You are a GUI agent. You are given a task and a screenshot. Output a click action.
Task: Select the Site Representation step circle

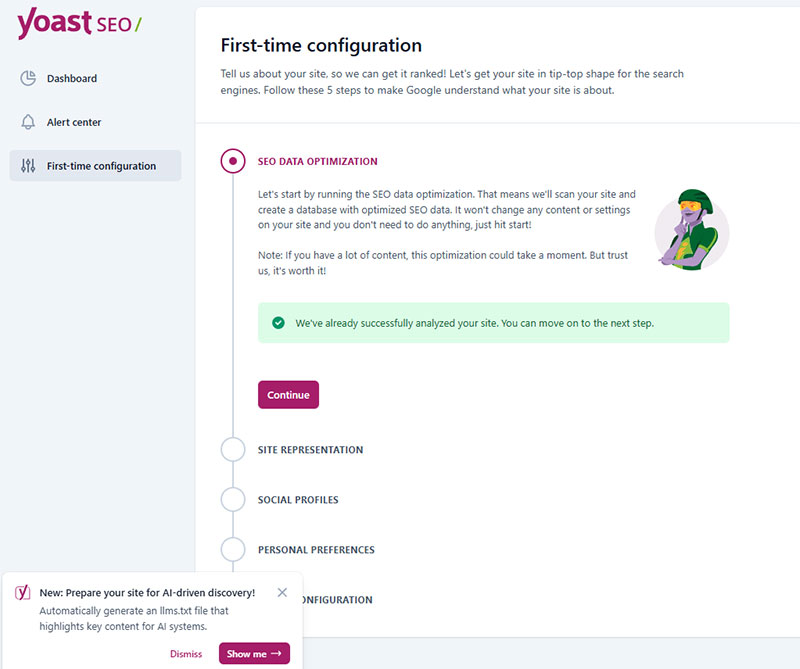coord(233,450)
